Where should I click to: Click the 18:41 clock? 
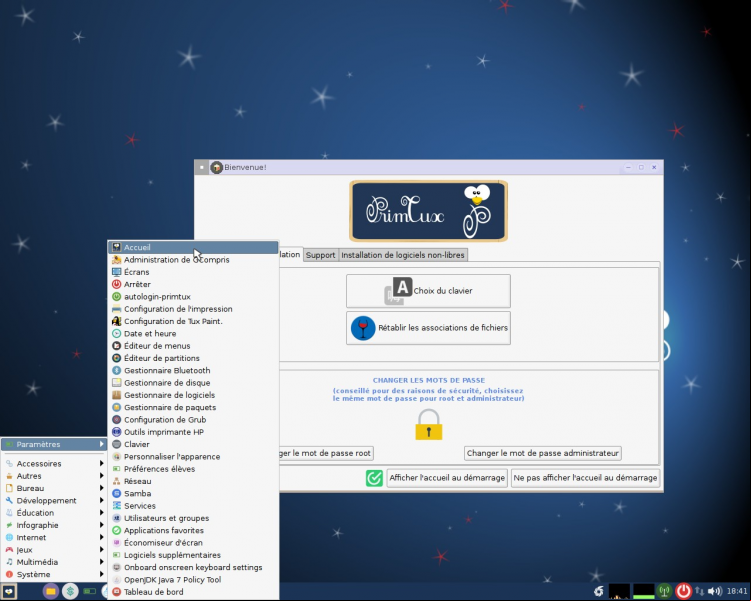tap(737, 591)
